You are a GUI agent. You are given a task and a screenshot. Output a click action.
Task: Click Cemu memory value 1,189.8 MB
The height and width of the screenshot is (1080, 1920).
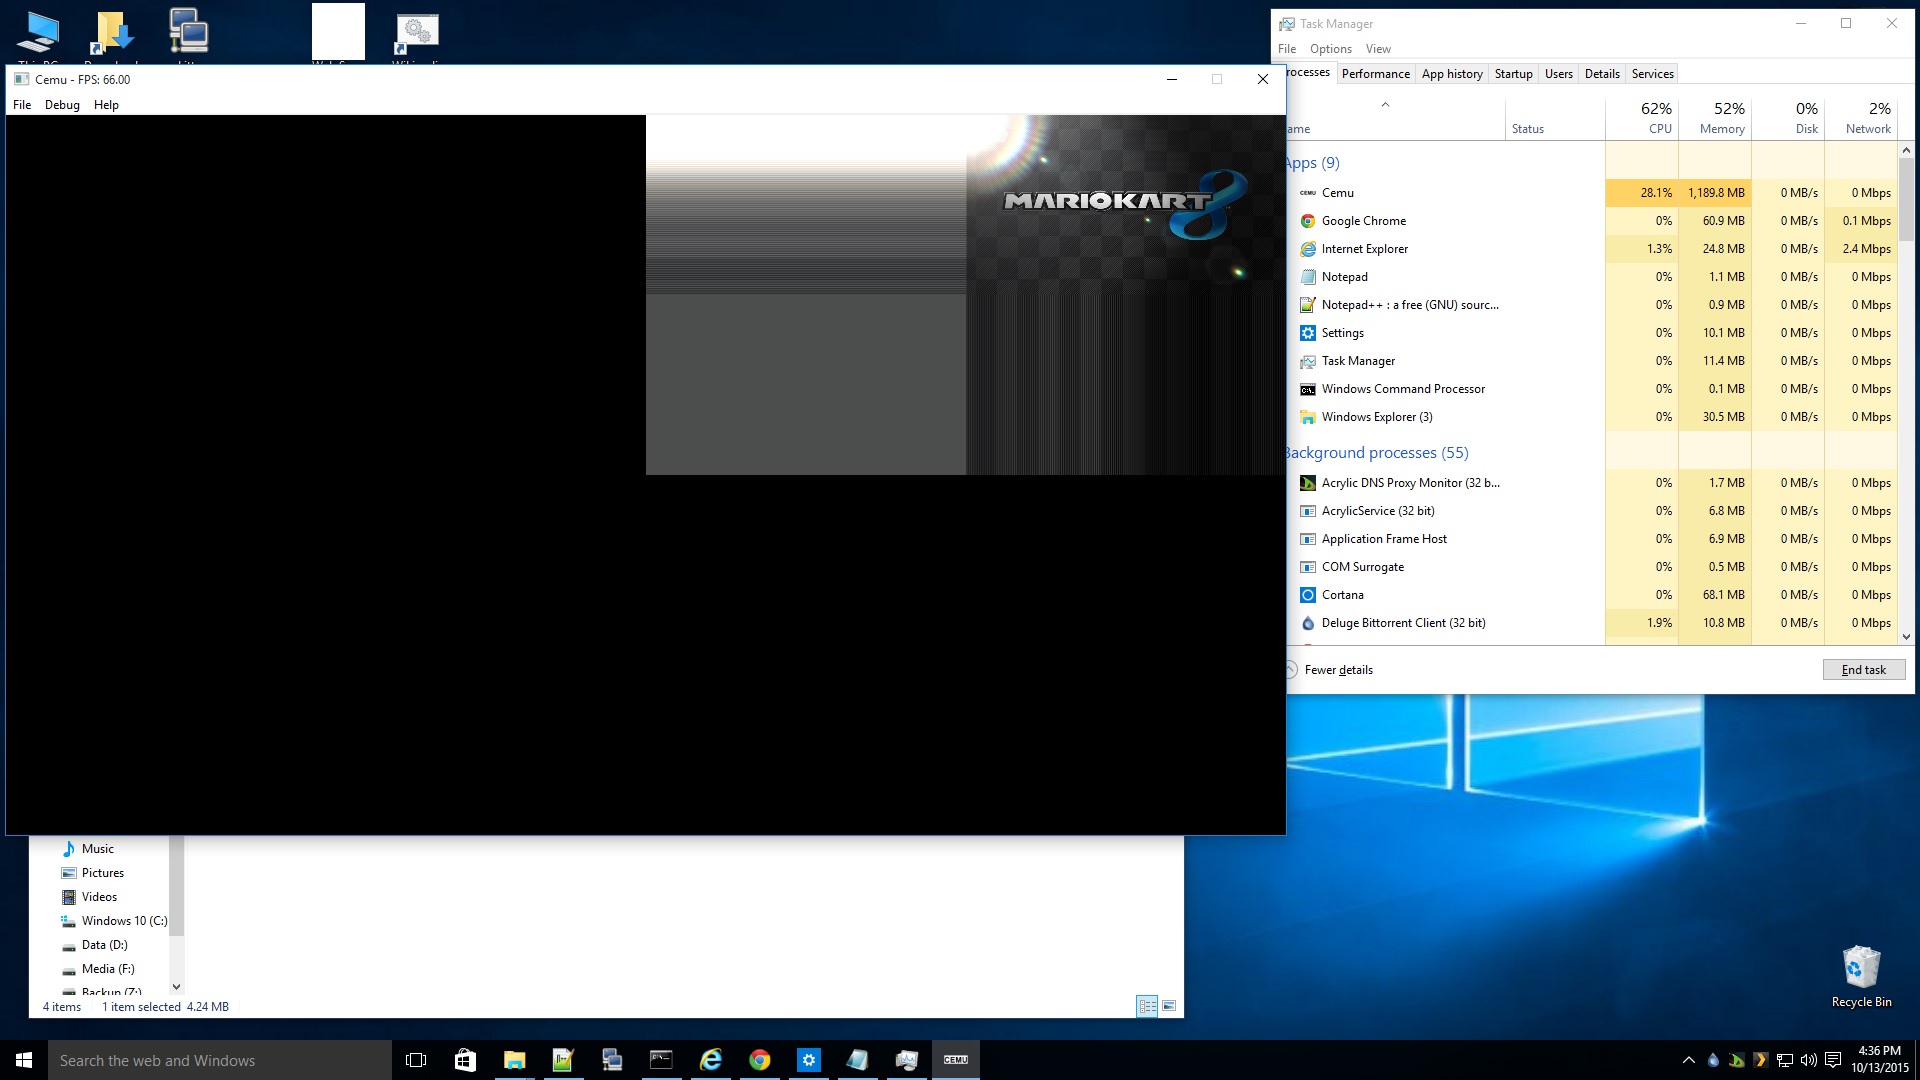point(1716,193)
